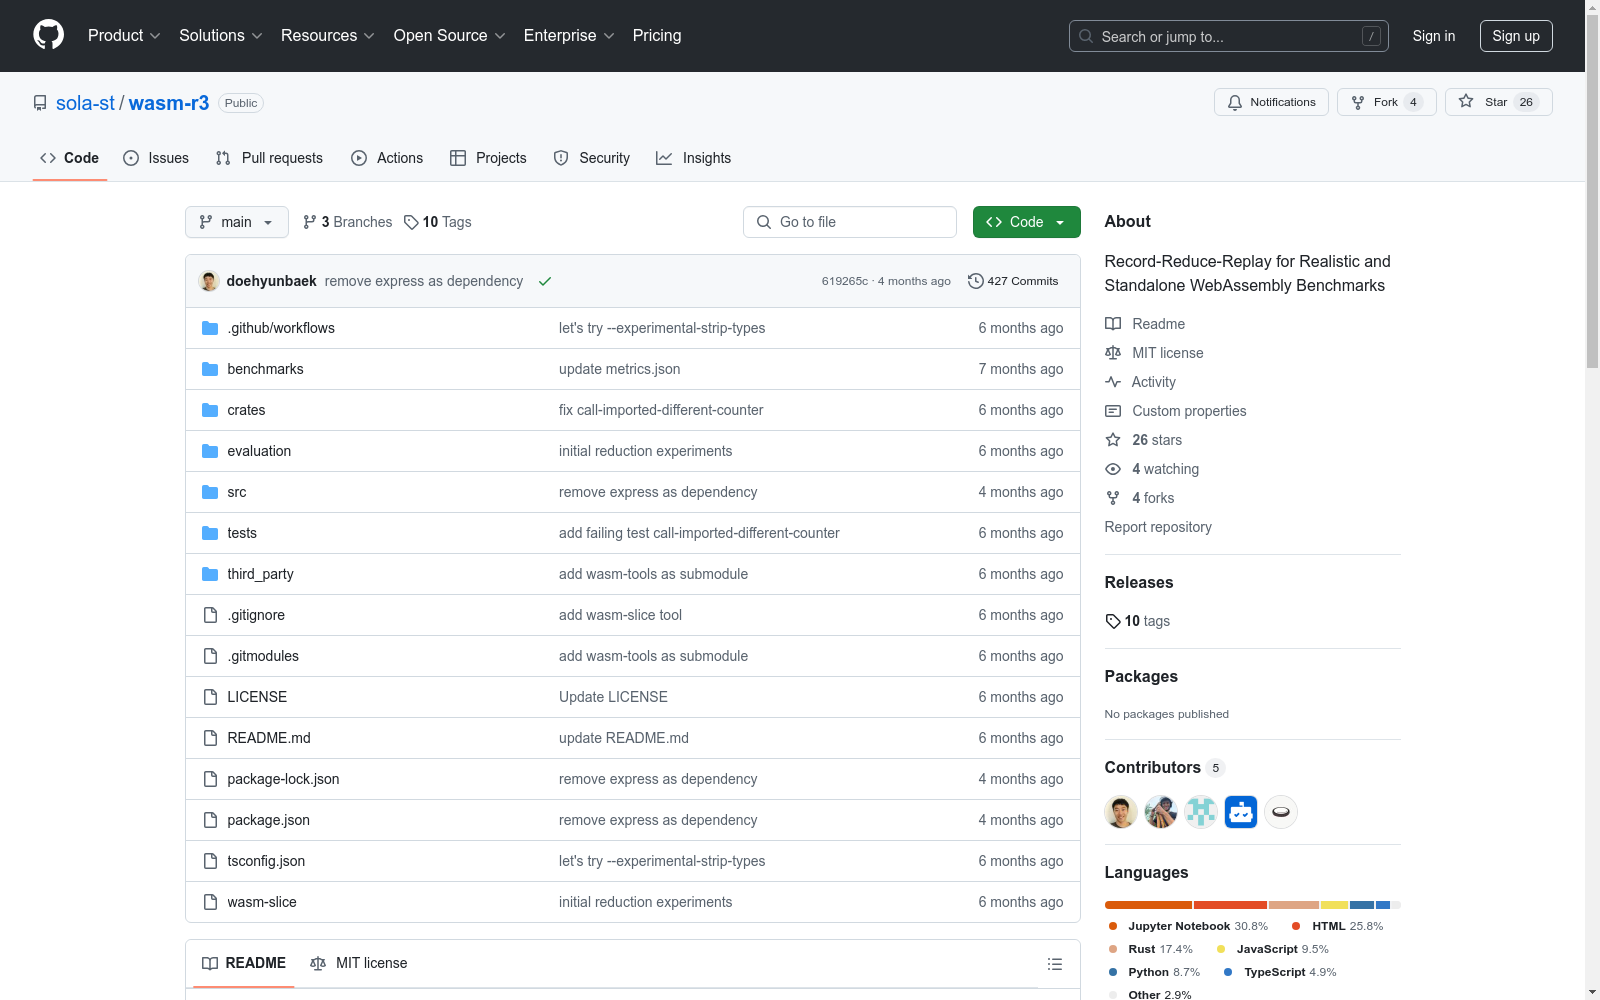
Task: Switch to the Pull requests tab
Action: 269,158
